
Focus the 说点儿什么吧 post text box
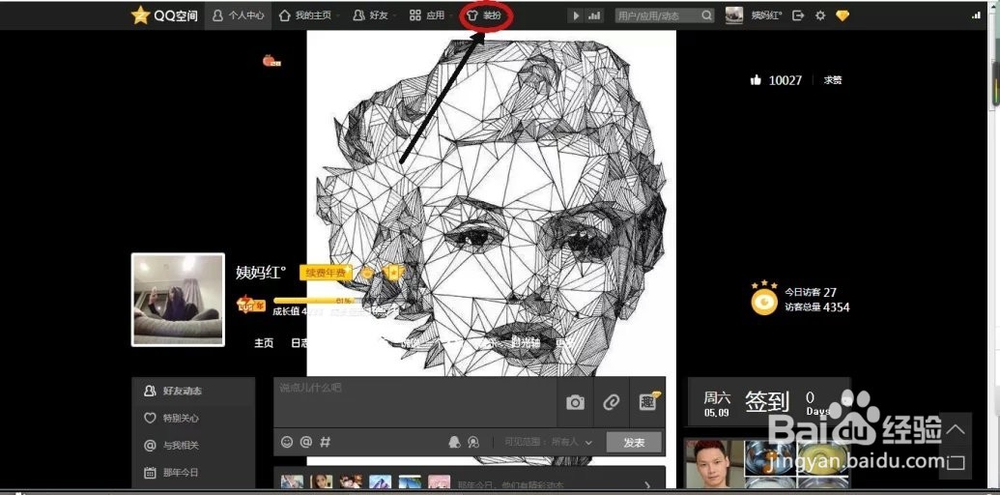coord(415,402)
